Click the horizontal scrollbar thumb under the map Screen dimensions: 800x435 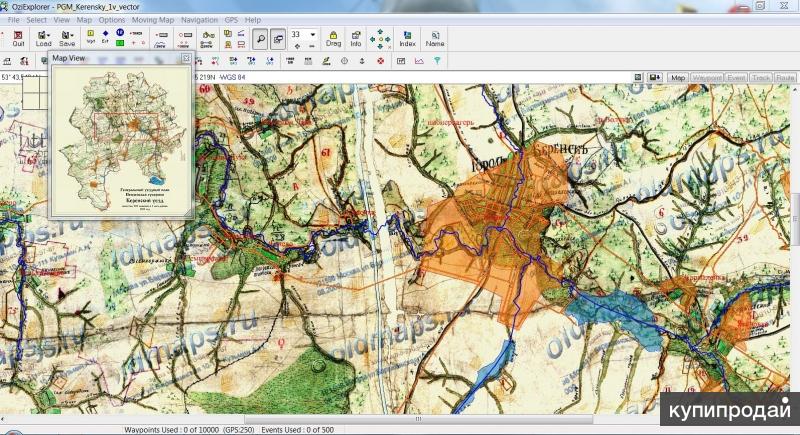point(418,419)
